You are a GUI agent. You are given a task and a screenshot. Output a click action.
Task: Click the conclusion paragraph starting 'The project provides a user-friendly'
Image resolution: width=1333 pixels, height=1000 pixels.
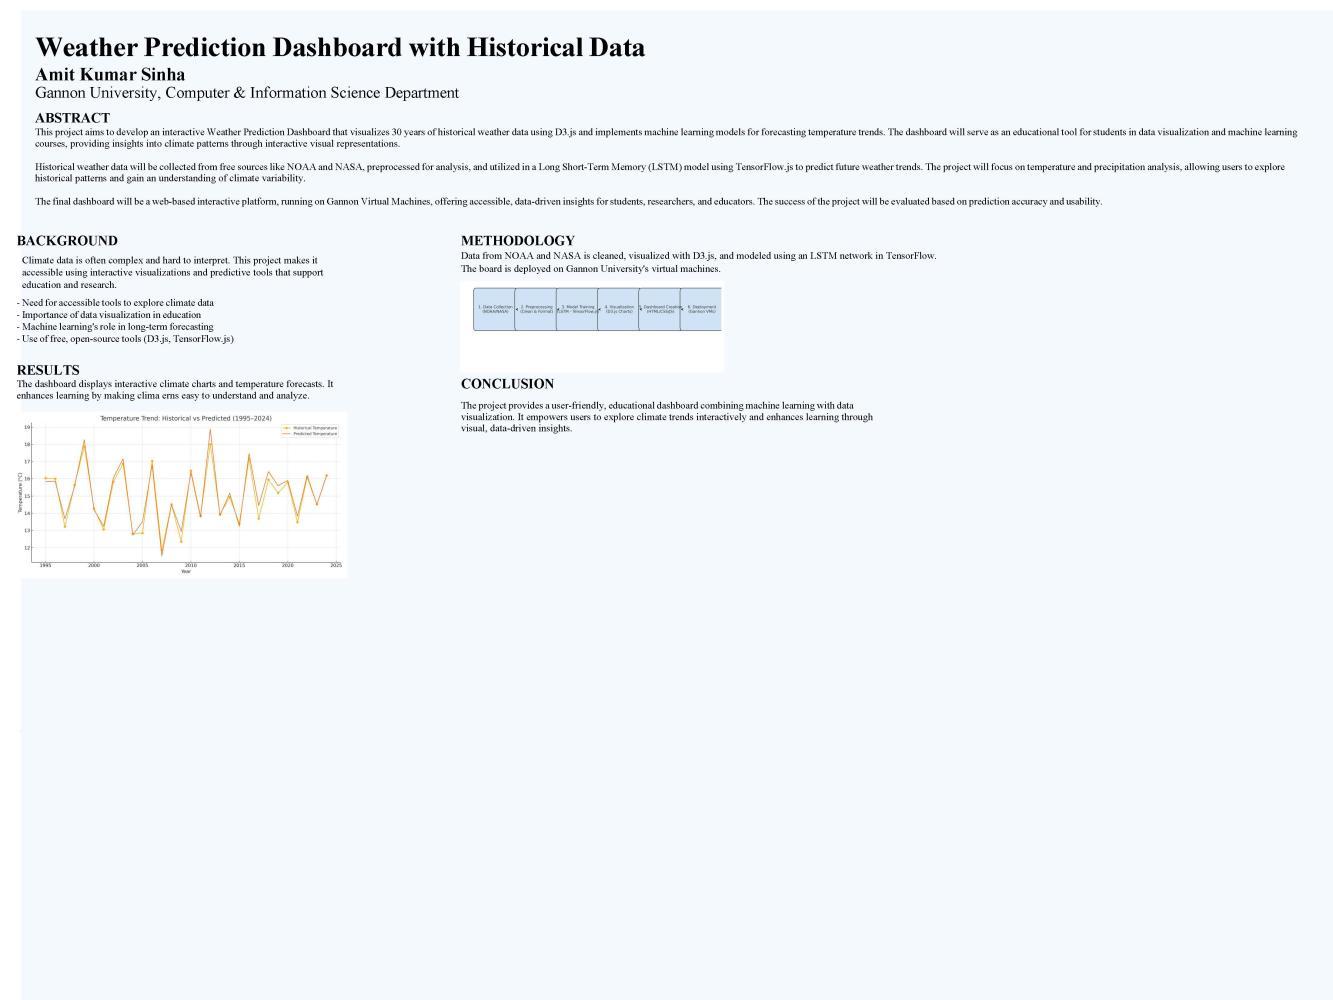pos(667,417)
